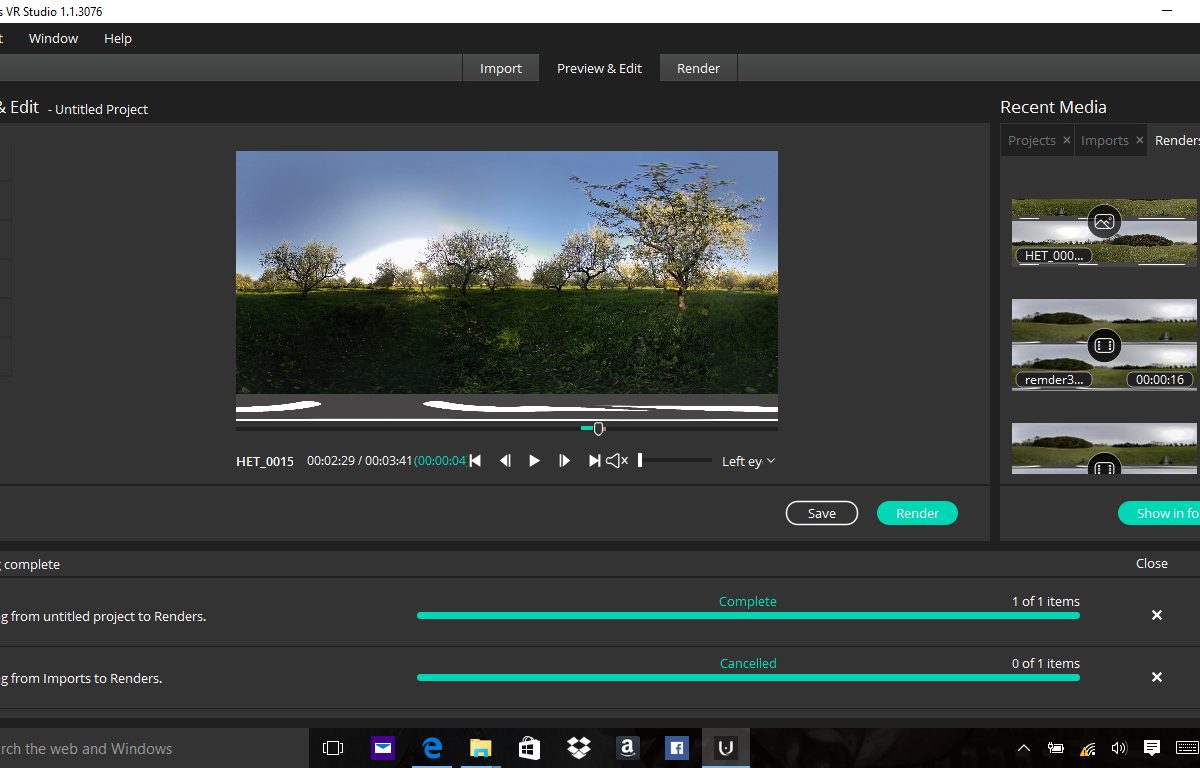This screenshot has height=768, width=1200.
Task: Click the Save button
Action: [822, 513]
